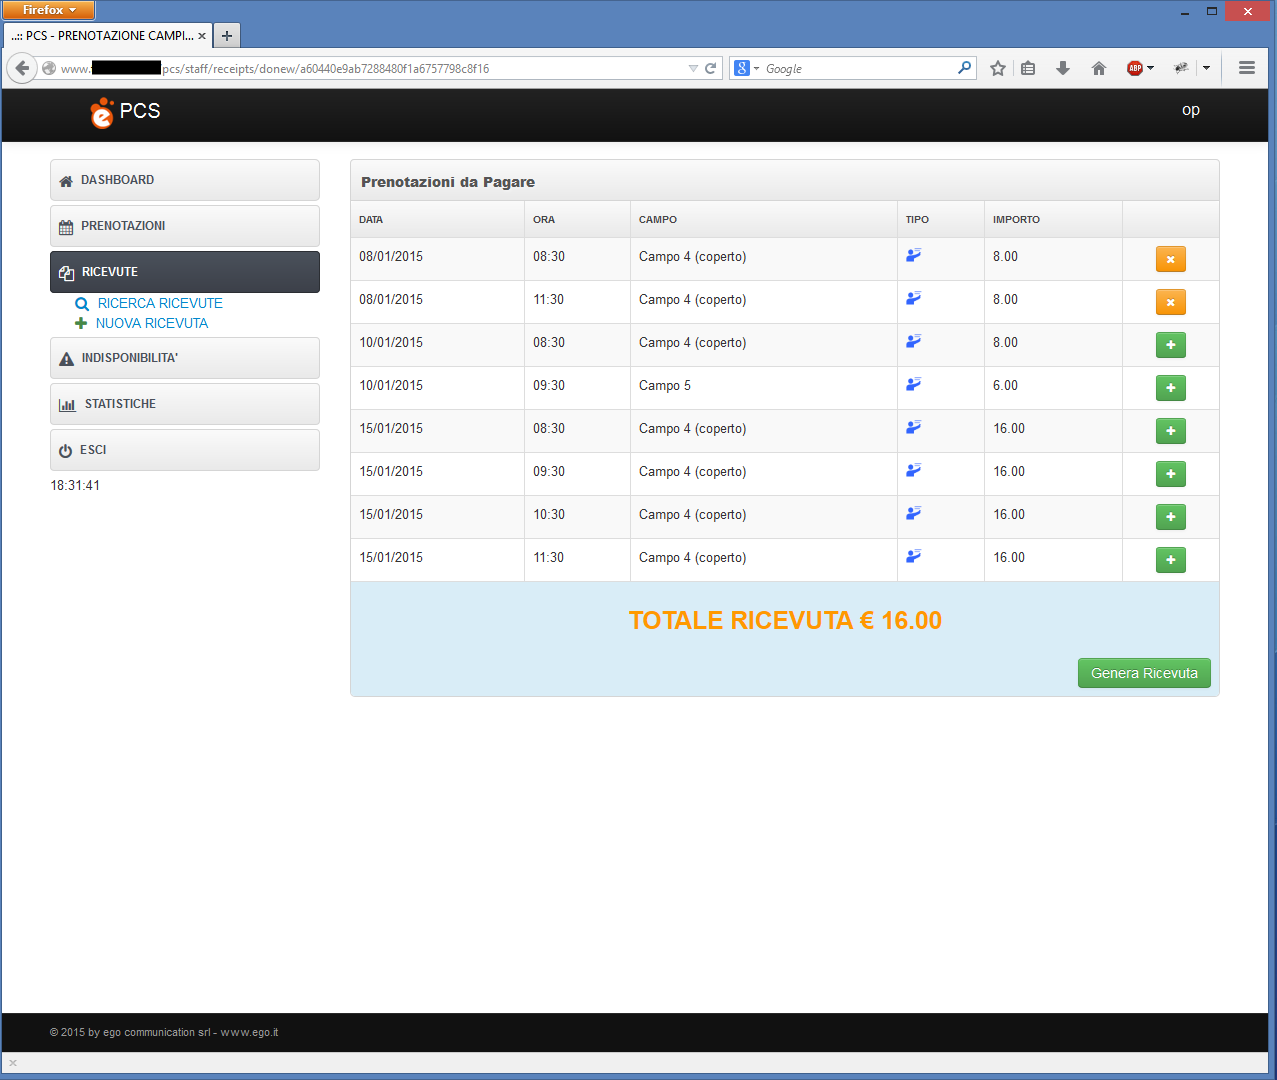Add the Campo 5 booking to receipt
Screen dimensions: 1277x1080
click(x=1170, y=388)
